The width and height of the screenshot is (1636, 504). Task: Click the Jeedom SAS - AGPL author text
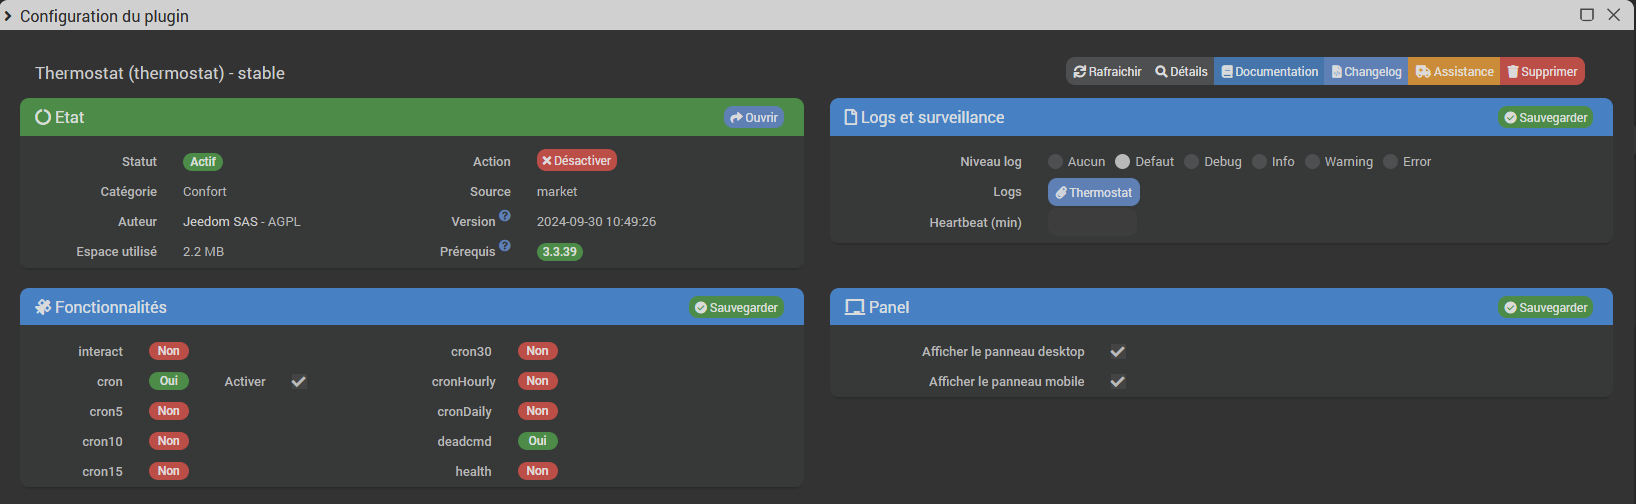tap(242, 221)
